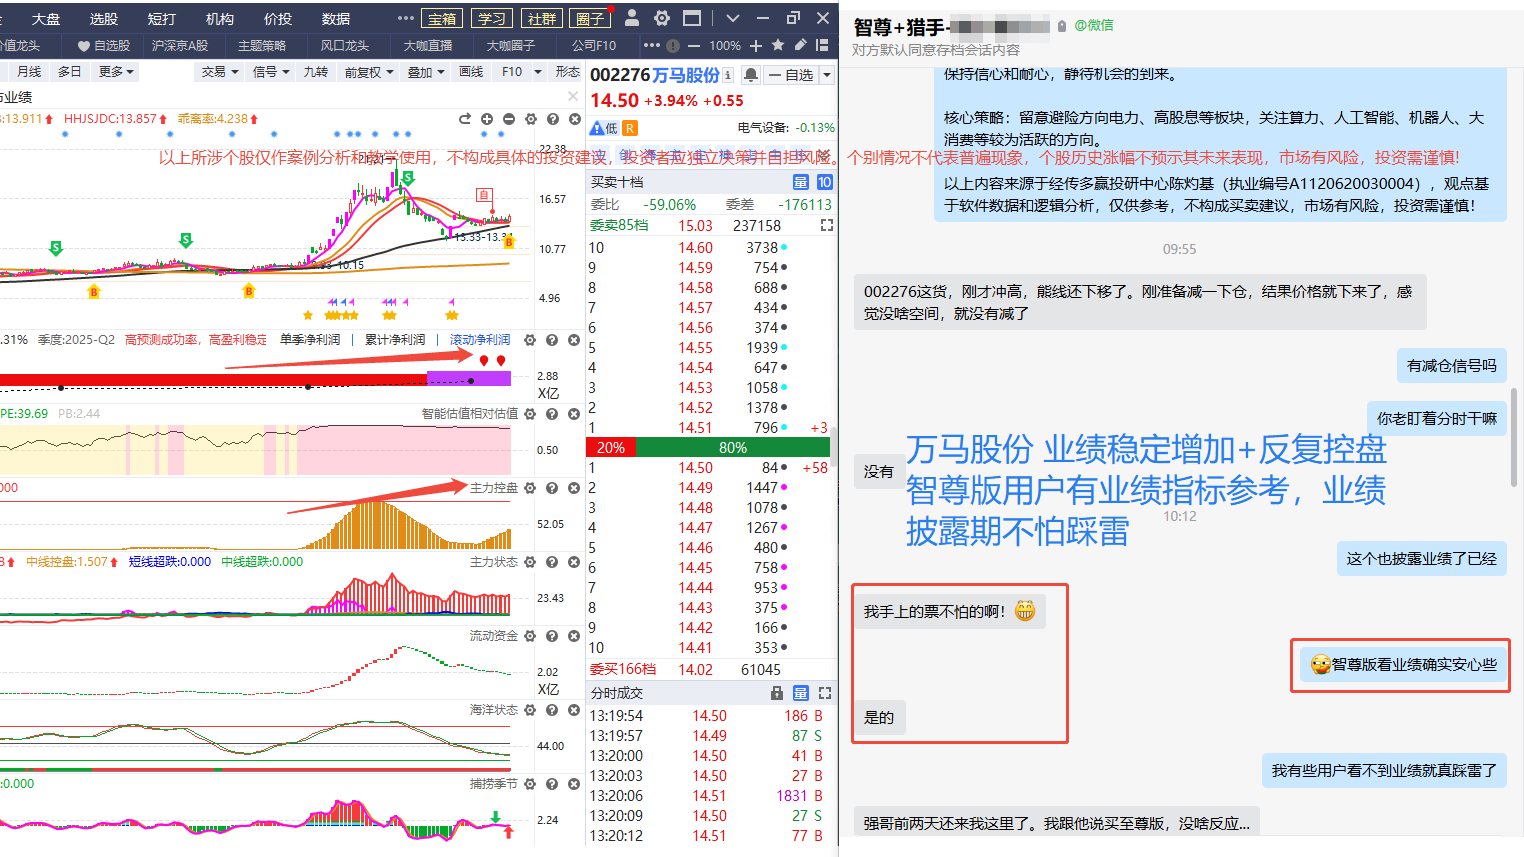Open settings gear for 海洋状态 indicator
The height and width of the screenshot is (857, 1524).
[x=530, y=710]
